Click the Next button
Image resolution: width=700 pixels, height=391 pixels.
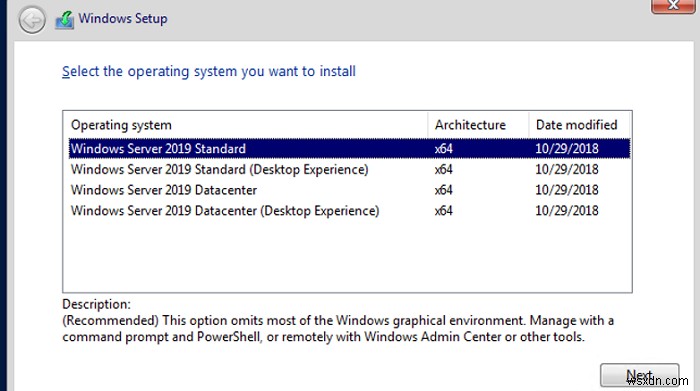[x=640, y=375]
